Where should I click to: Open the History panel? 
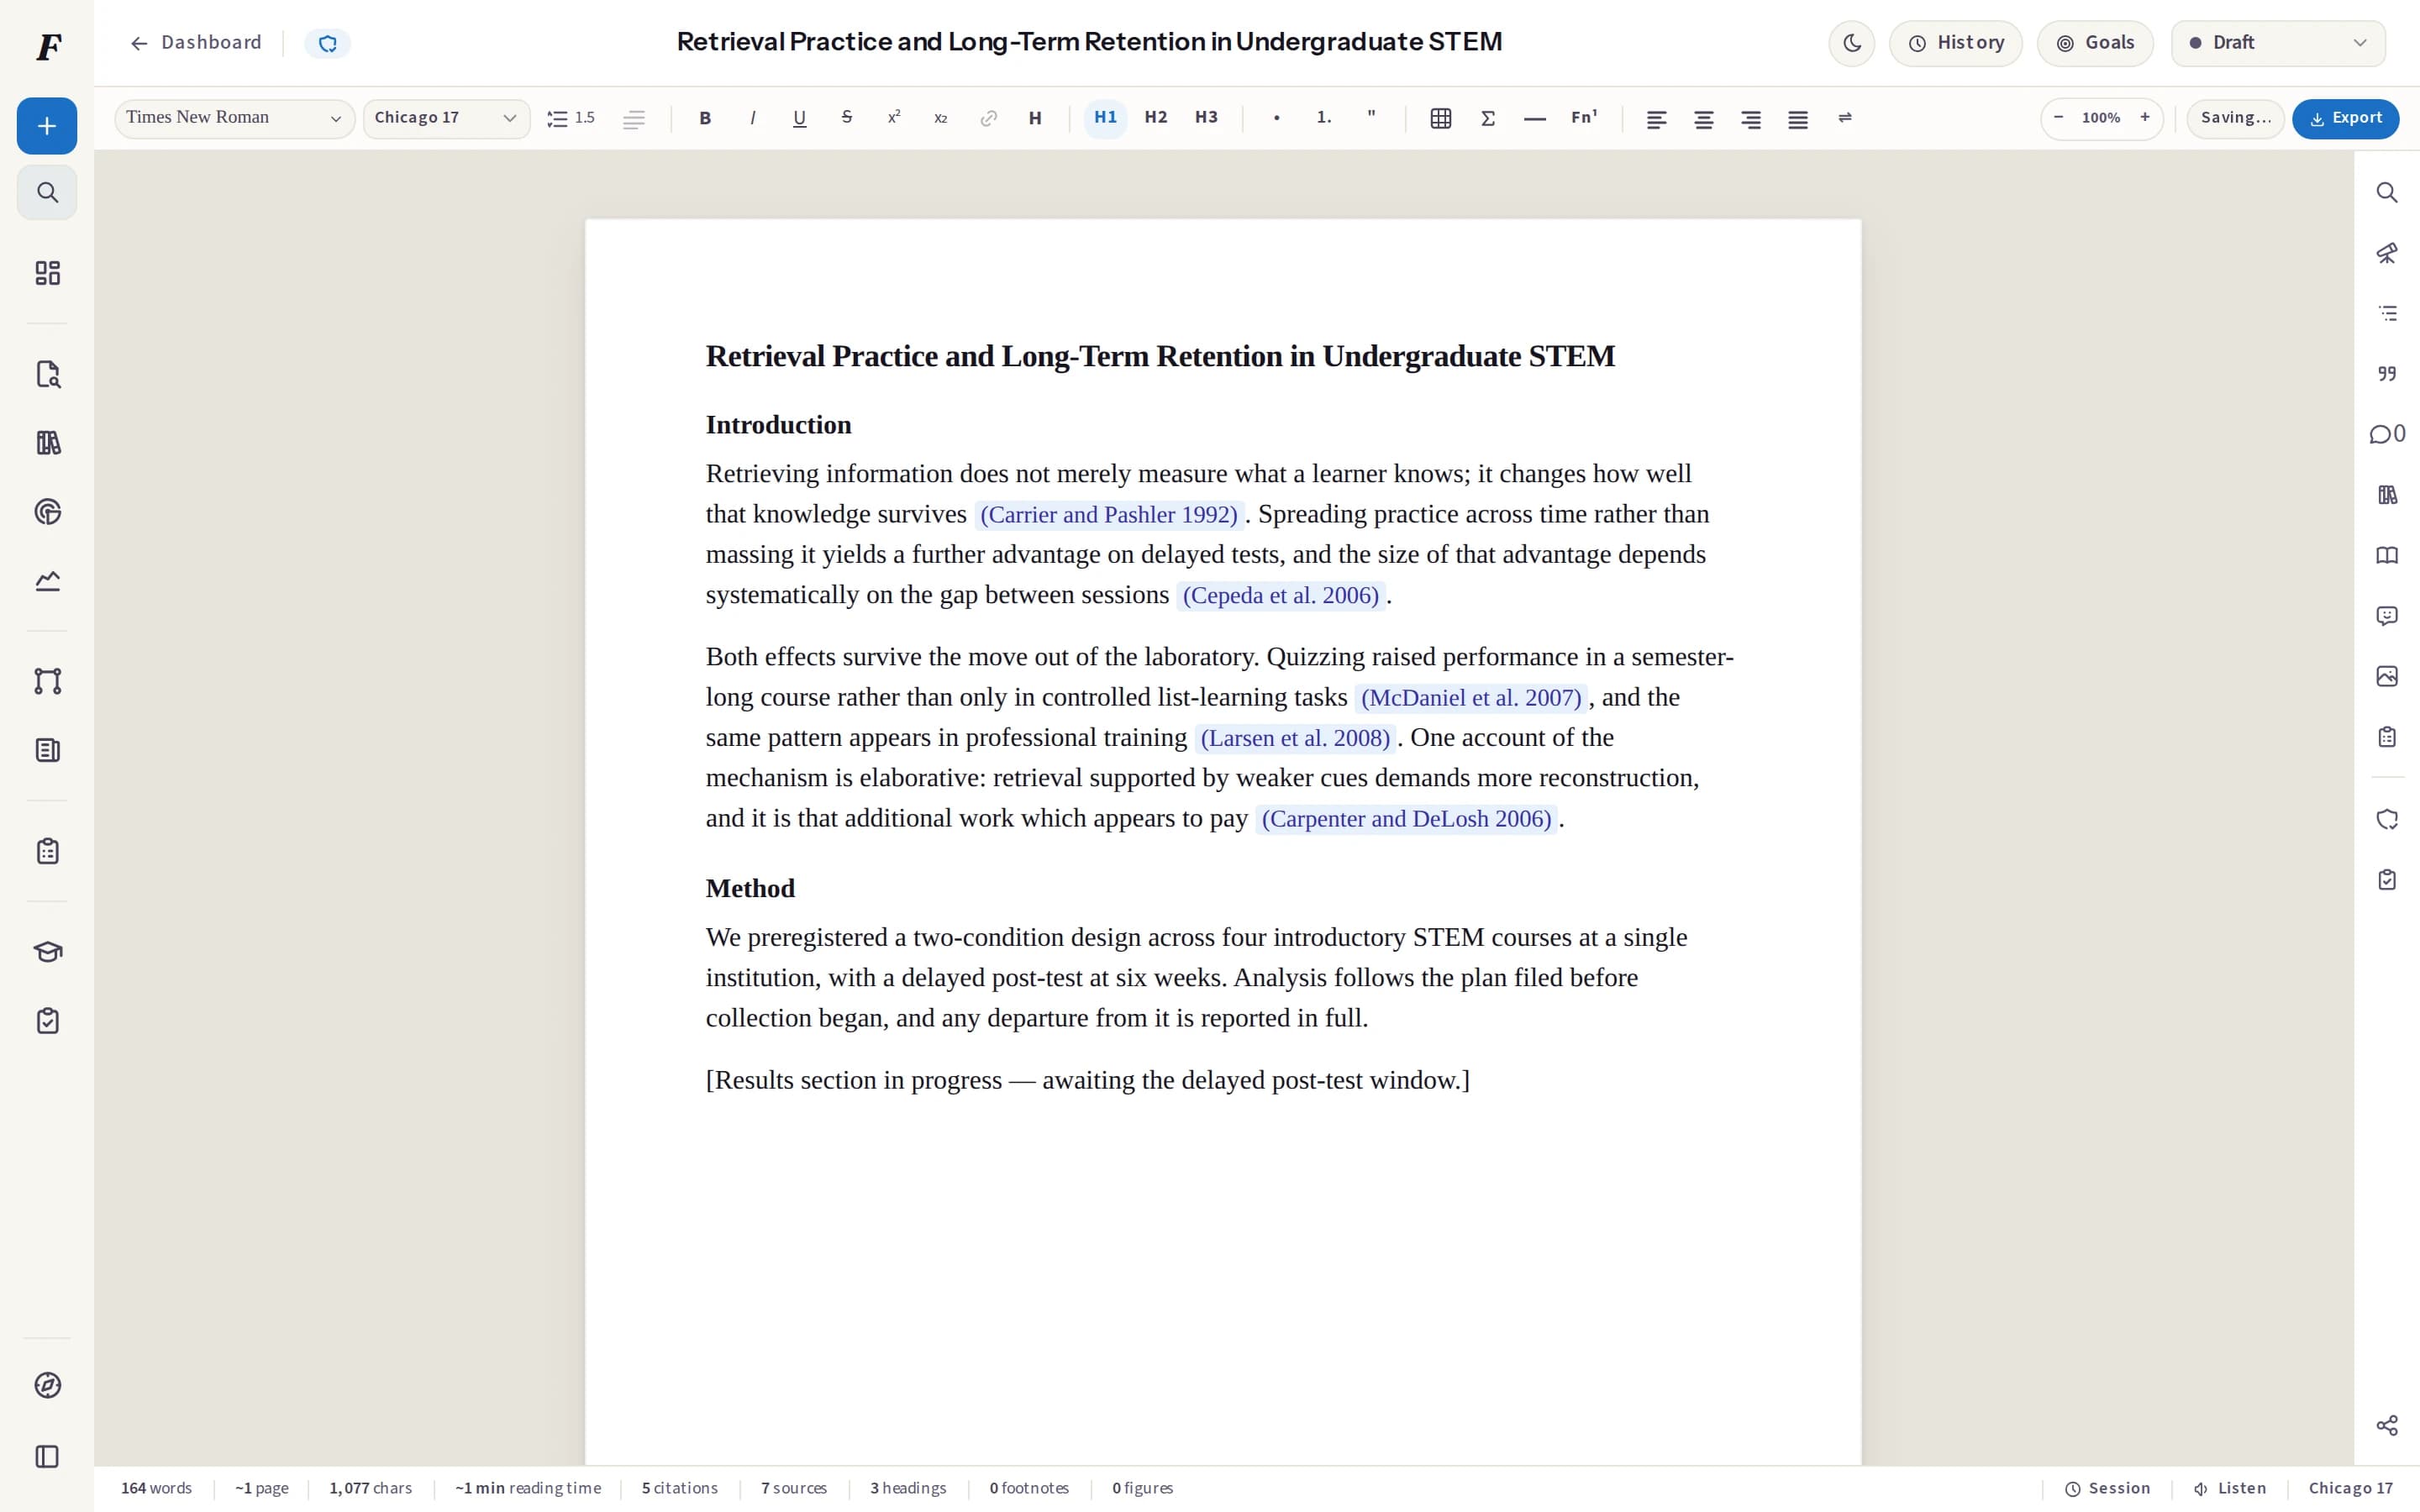pos(1955,43)
